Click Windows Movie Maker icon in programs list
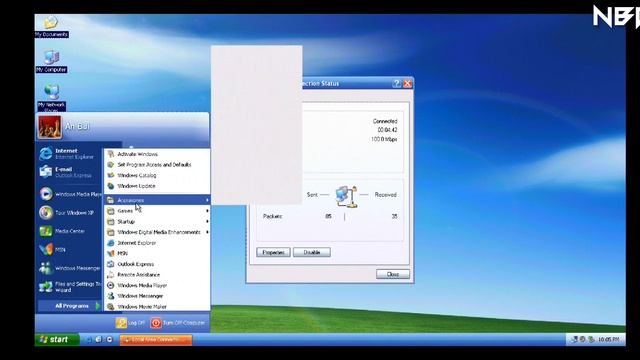Viewport: 640px width, 360px height. (111, 307)
